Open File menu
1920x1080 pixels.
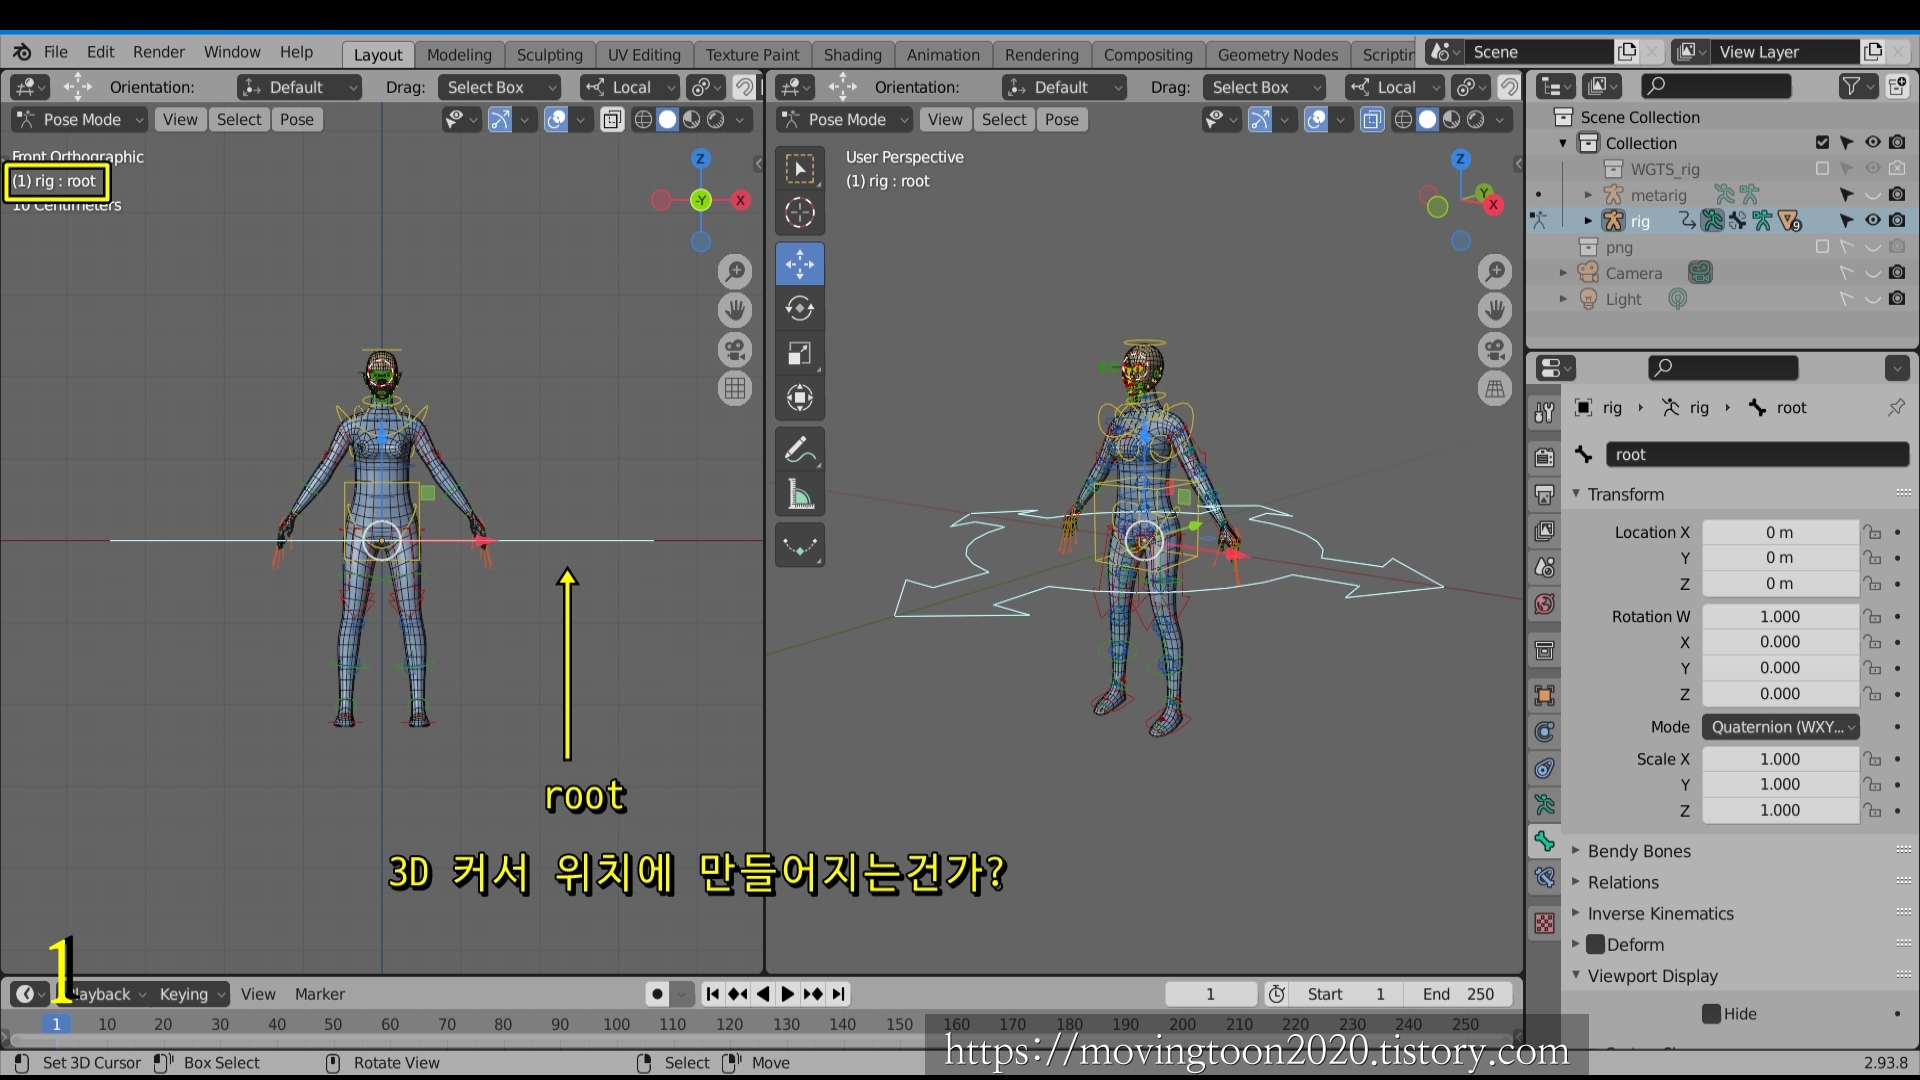56,52
